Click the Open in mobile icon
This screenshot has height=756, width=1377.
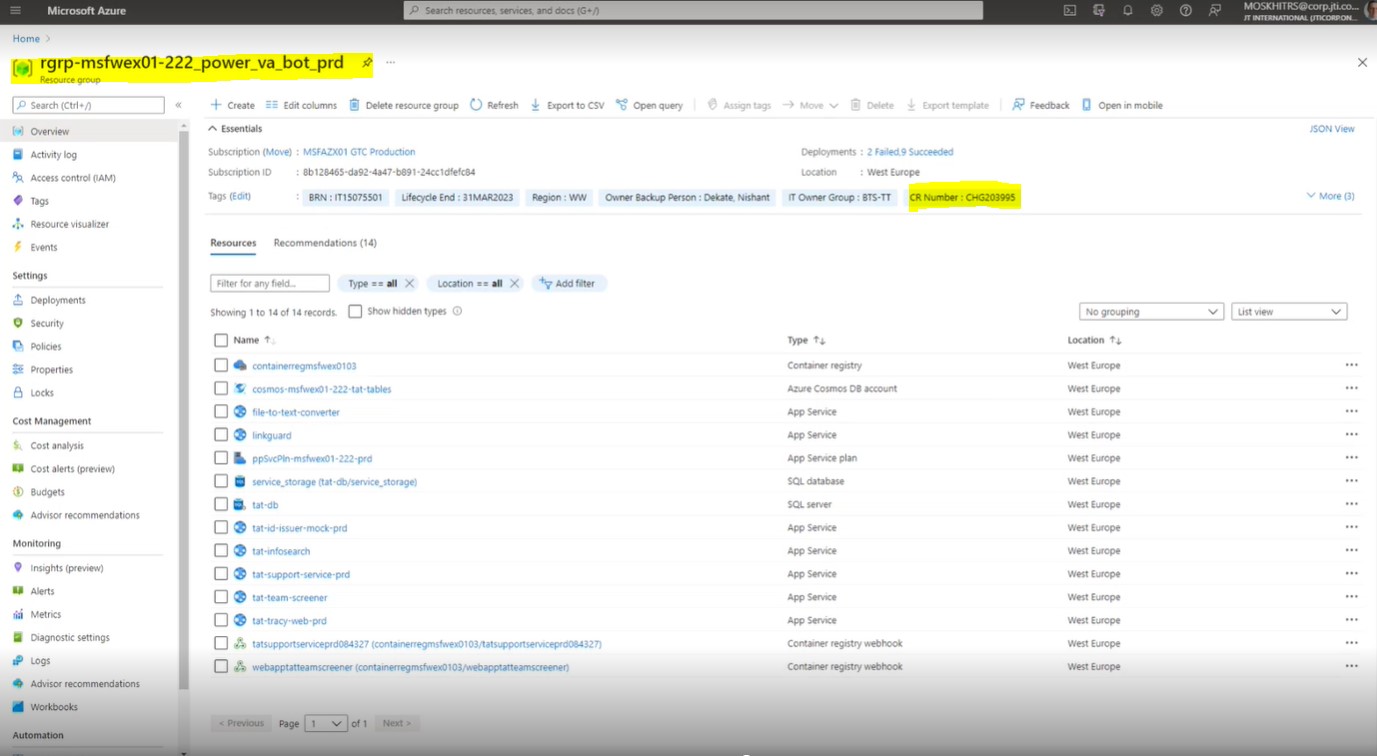1086,105
